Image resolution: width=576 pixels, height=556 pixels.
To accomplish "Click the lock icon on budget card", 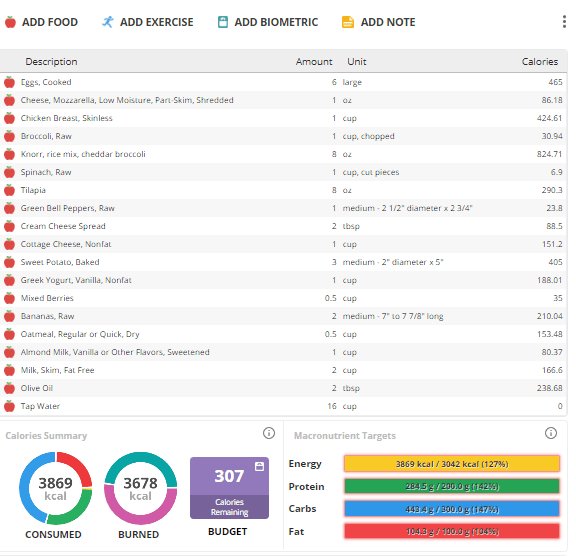I will click(x=259, y=466).
